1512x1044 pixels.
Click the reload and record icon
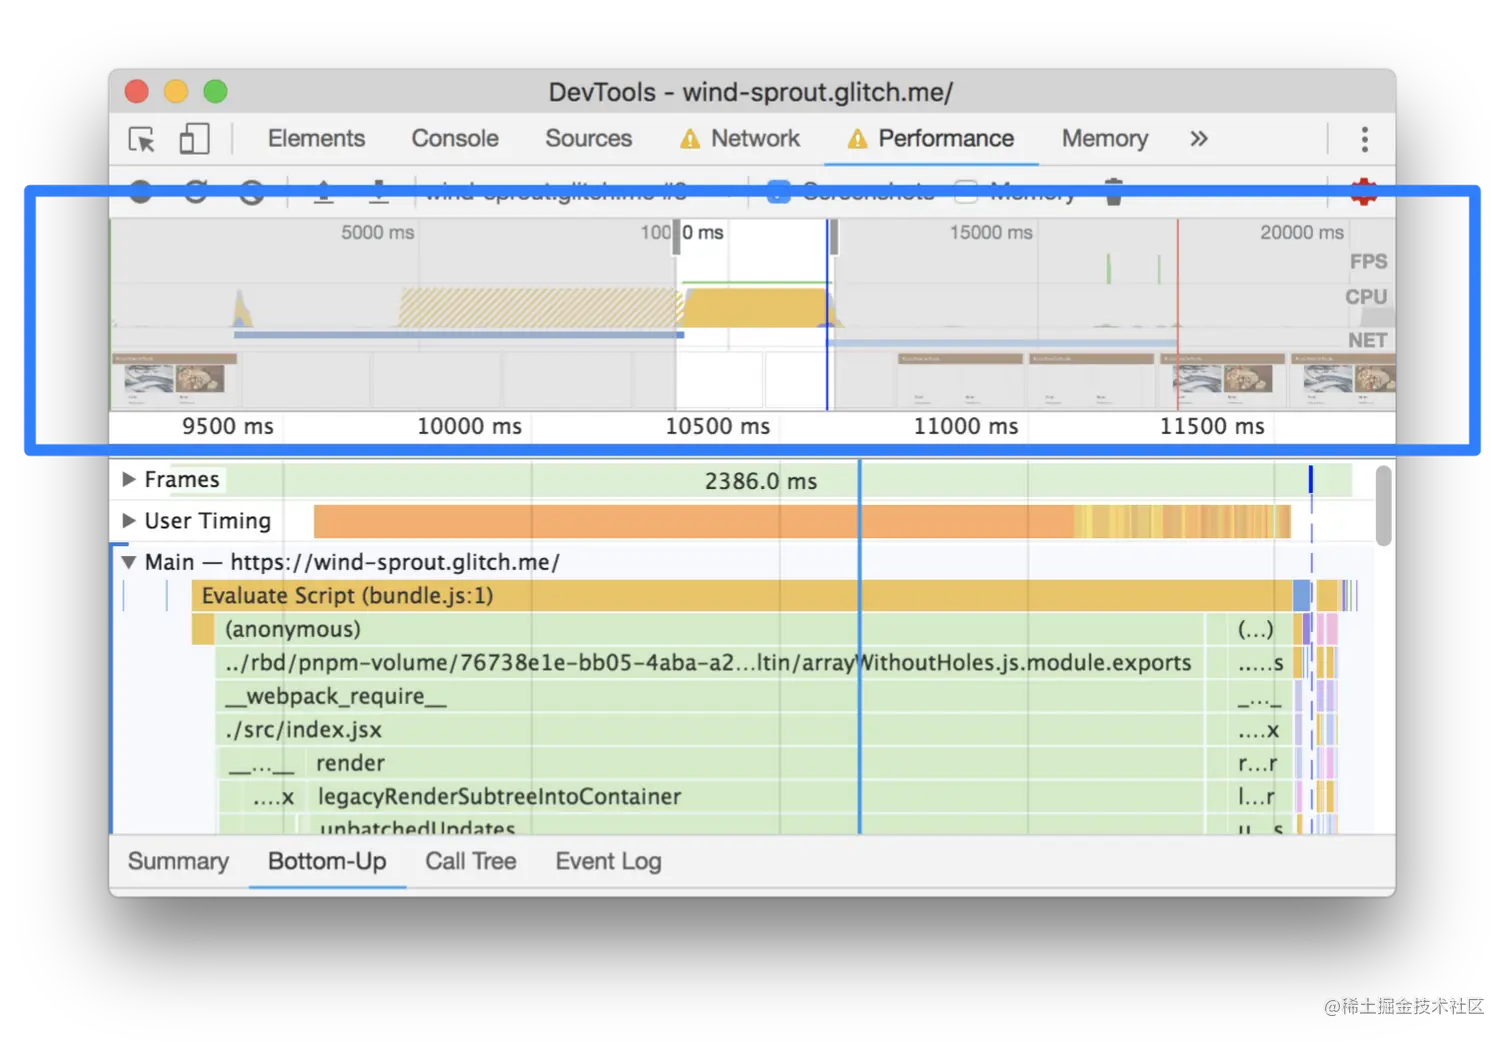(196, 191)
